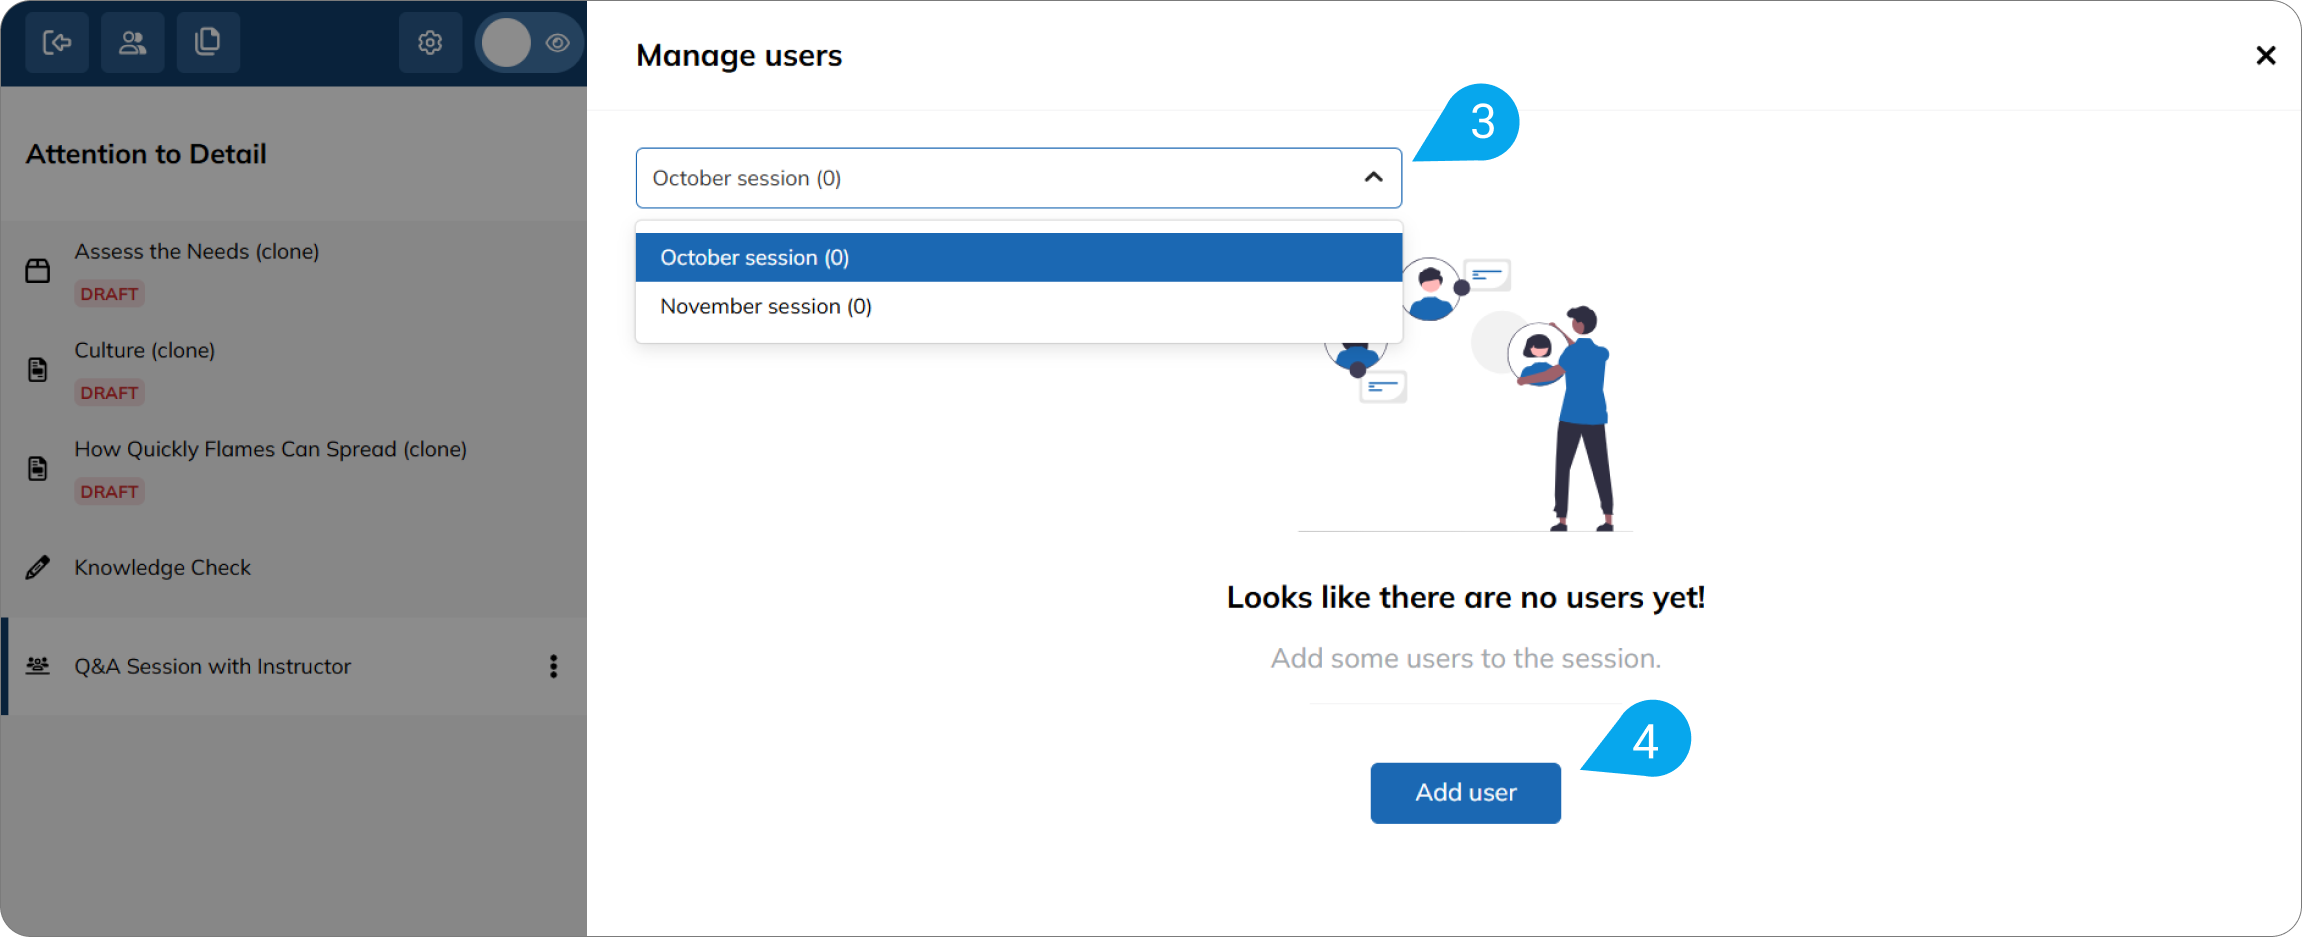Click the Attention to Detail course title
This screenshot has width=2302, height=937.
pos(147,154)
